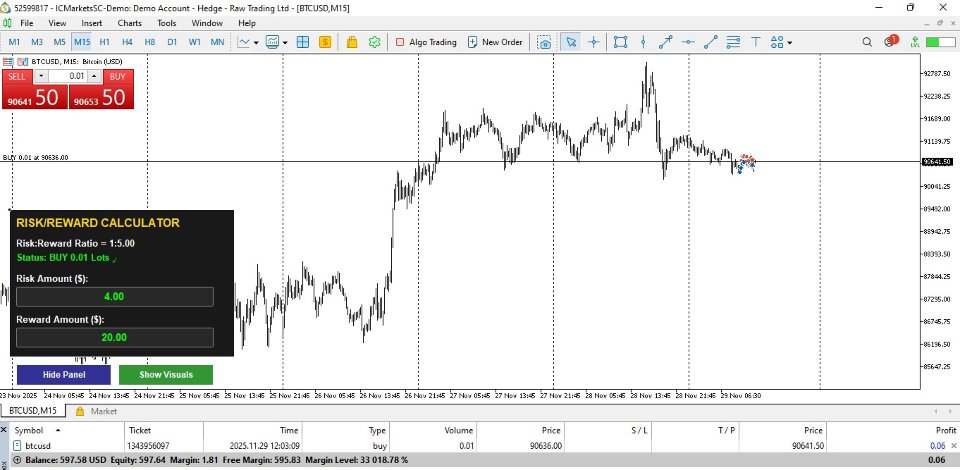Screen dimensions: 960x470
Task: Switch to H1 timeframe
Action: pyautogui.click(x=105, y=42)
